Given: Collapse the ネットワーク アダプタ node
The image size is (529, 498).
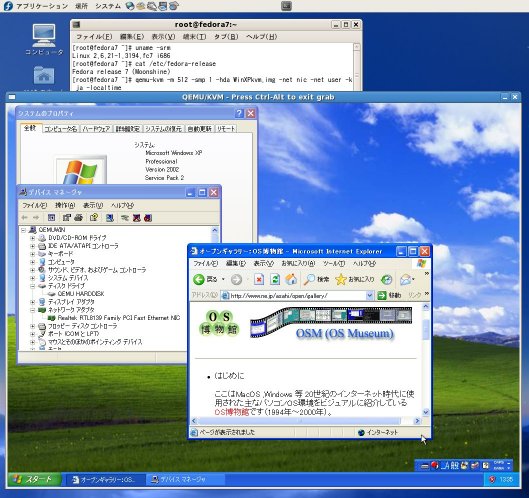Looking at the screenshot, I should pyautogui.click(x=32, y=310).
